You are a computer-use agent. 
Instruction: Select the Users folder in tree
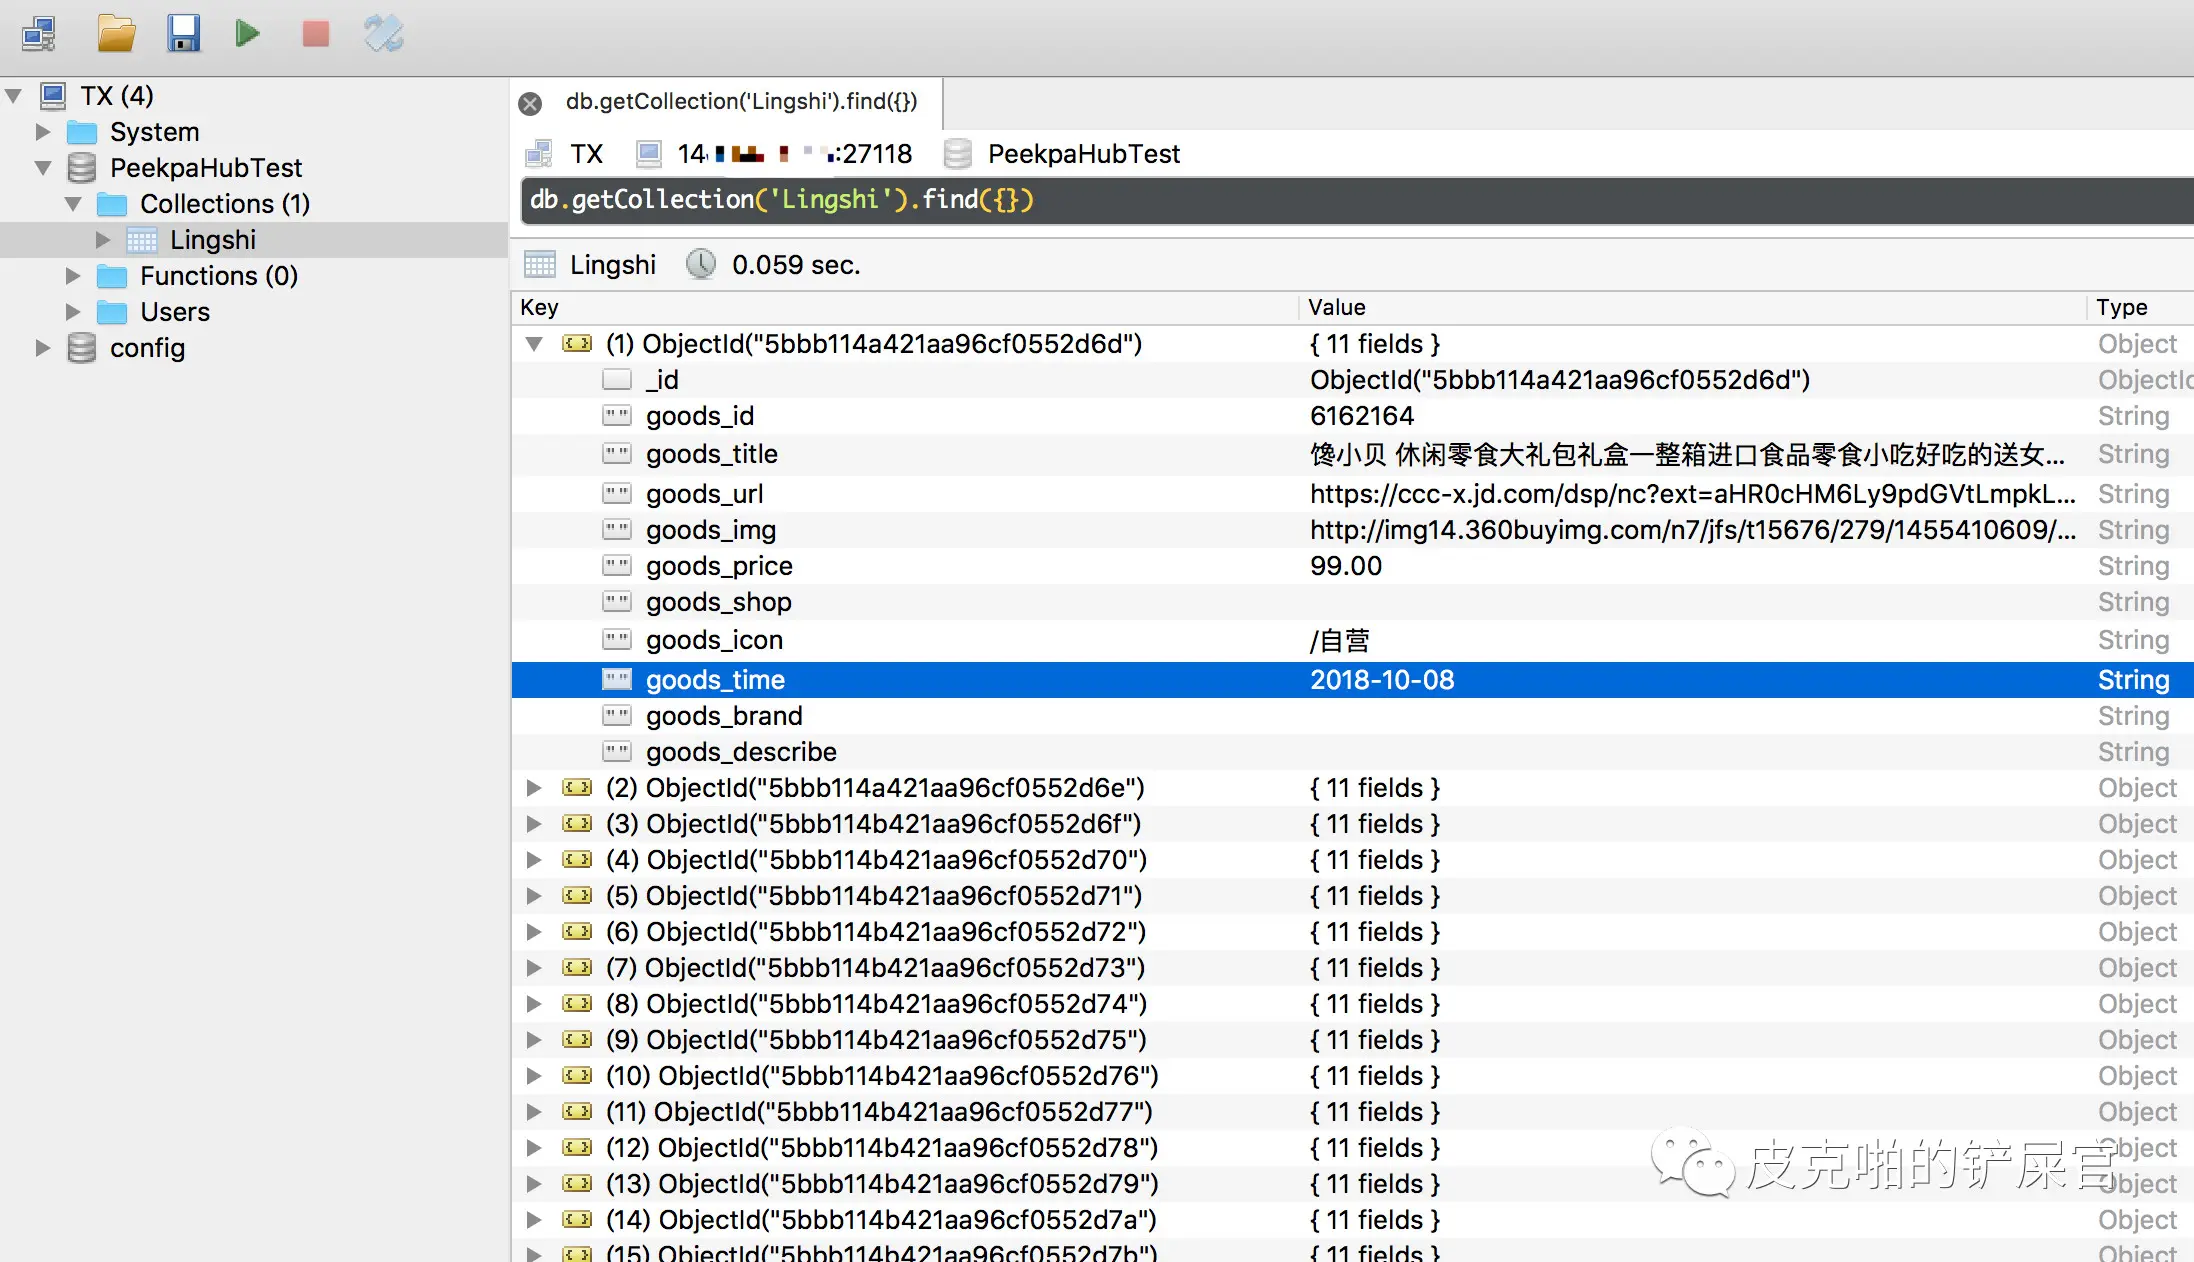(174, 312)
